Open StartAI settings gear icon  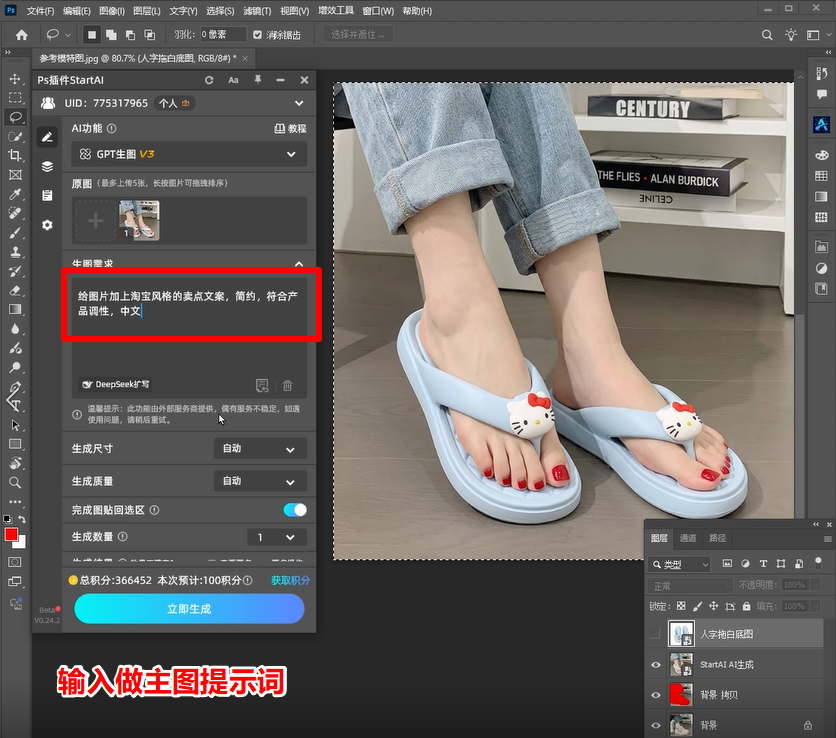(x=47, y=225)
